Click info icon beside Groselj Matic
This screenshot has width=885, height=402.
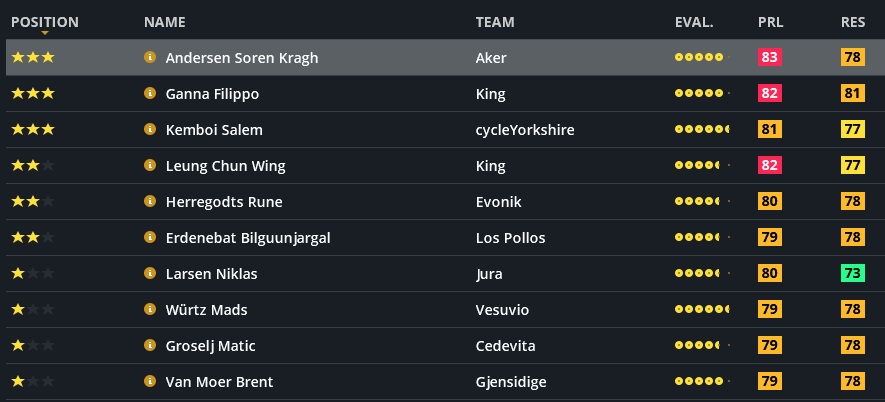click(x=150, y=346)
